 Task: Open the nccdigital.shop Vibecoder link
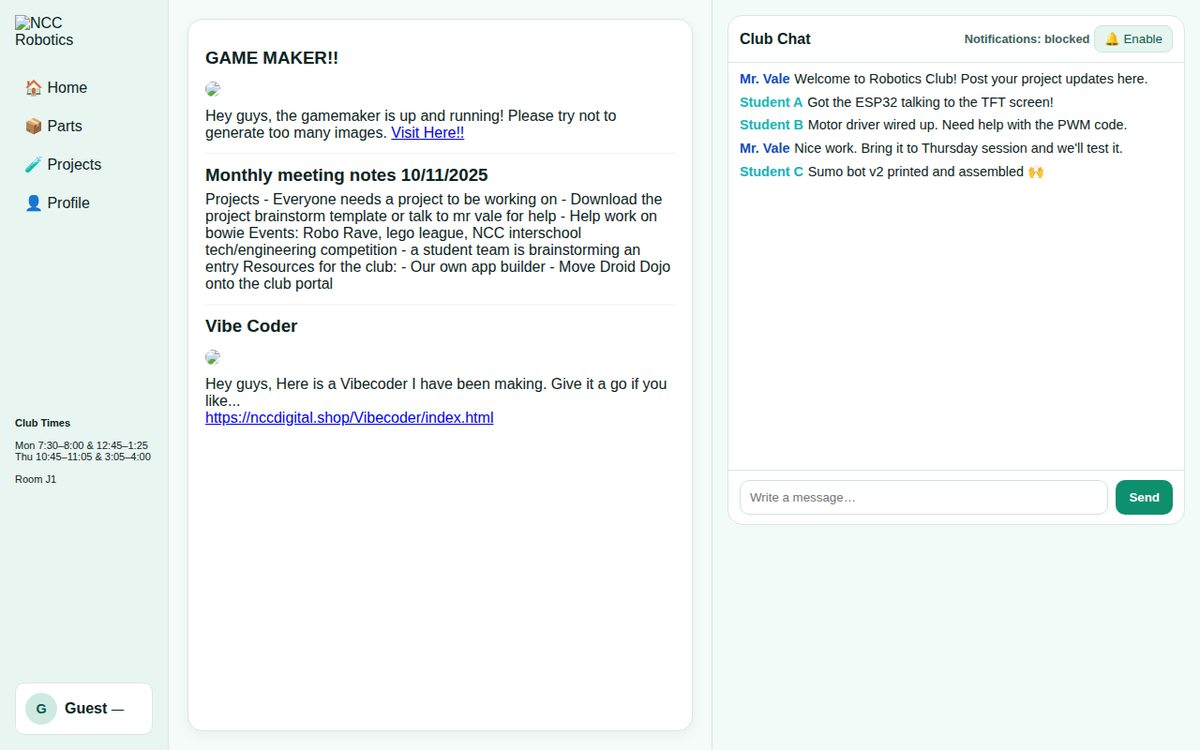(349, 418)
